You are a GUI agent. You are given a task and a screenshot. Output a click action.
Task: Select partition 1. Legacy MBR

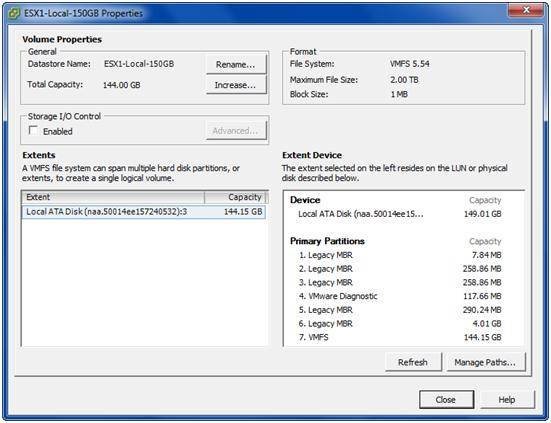tap(326, 255)
